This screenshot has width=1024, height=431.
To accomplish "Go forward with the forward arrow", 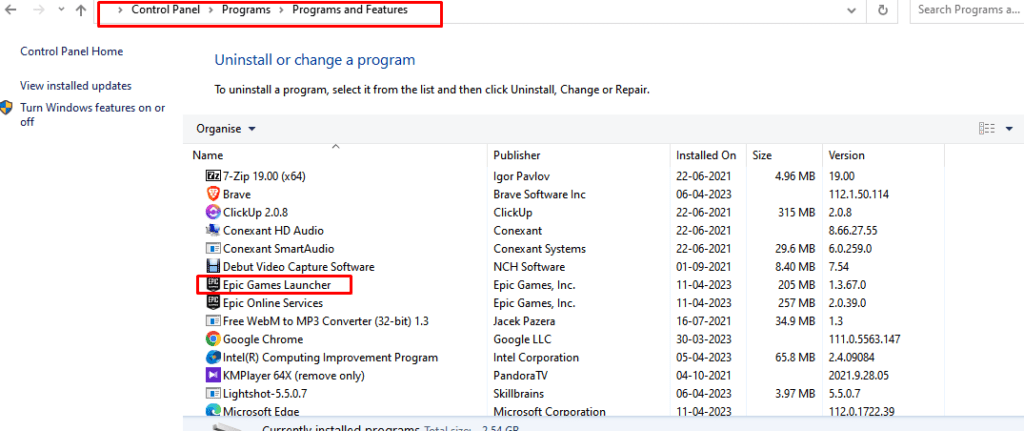I will 39,10.
